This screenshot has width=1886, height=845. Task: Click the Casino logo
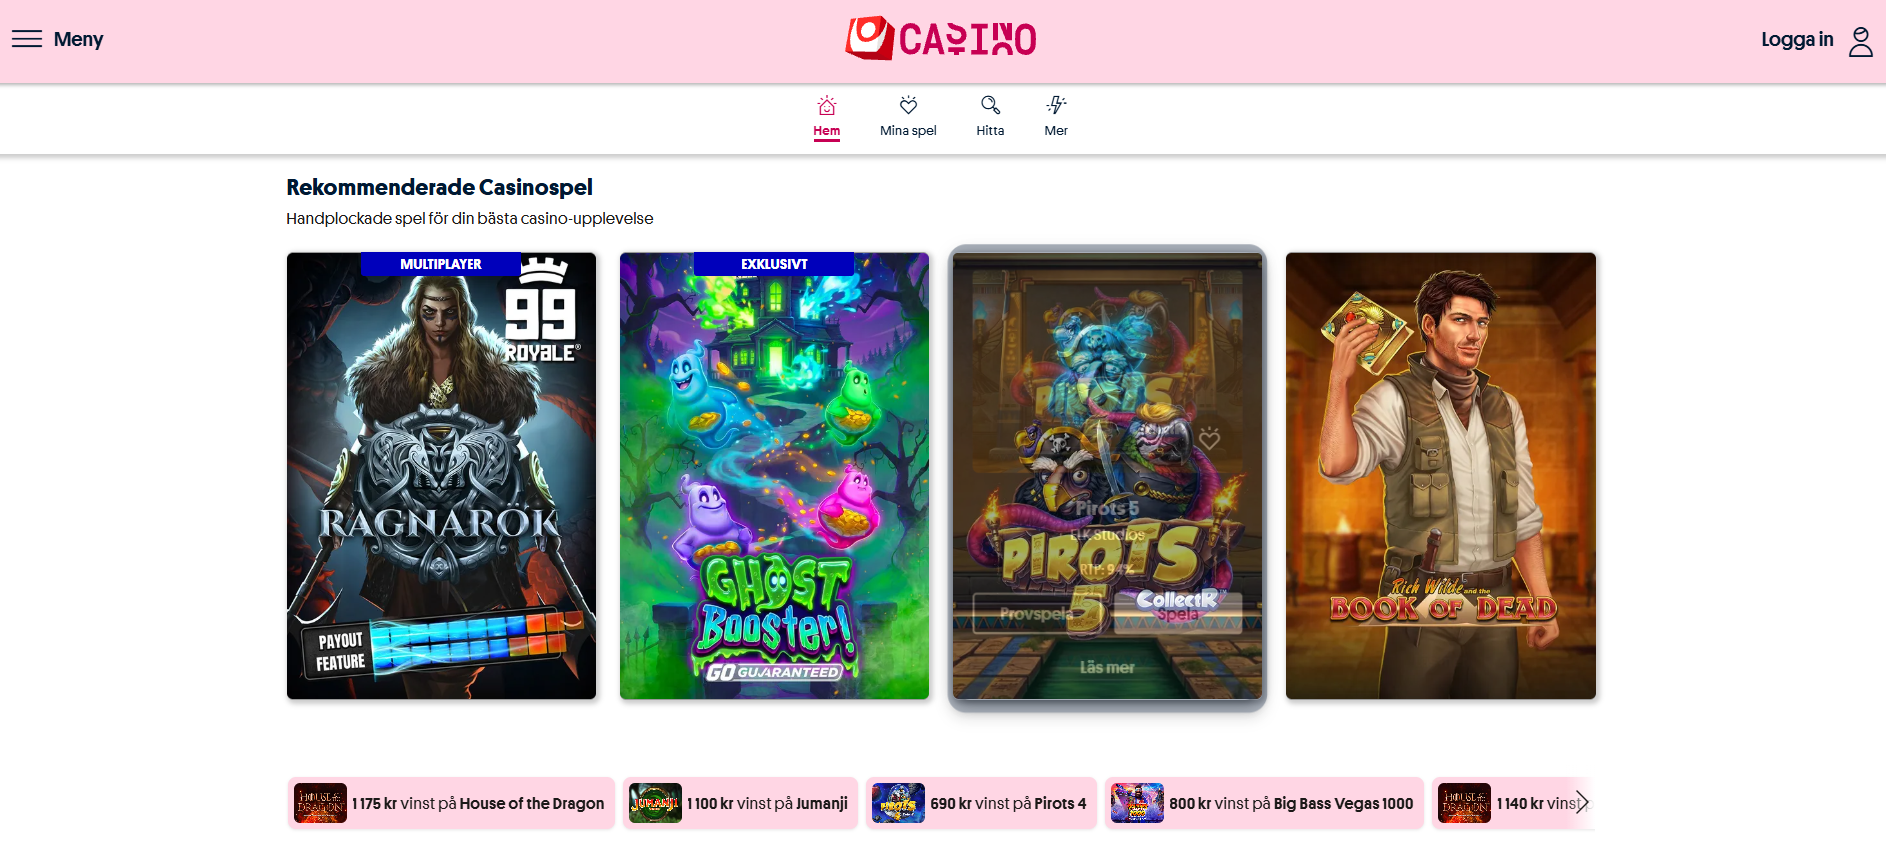(x=941, y=39)
